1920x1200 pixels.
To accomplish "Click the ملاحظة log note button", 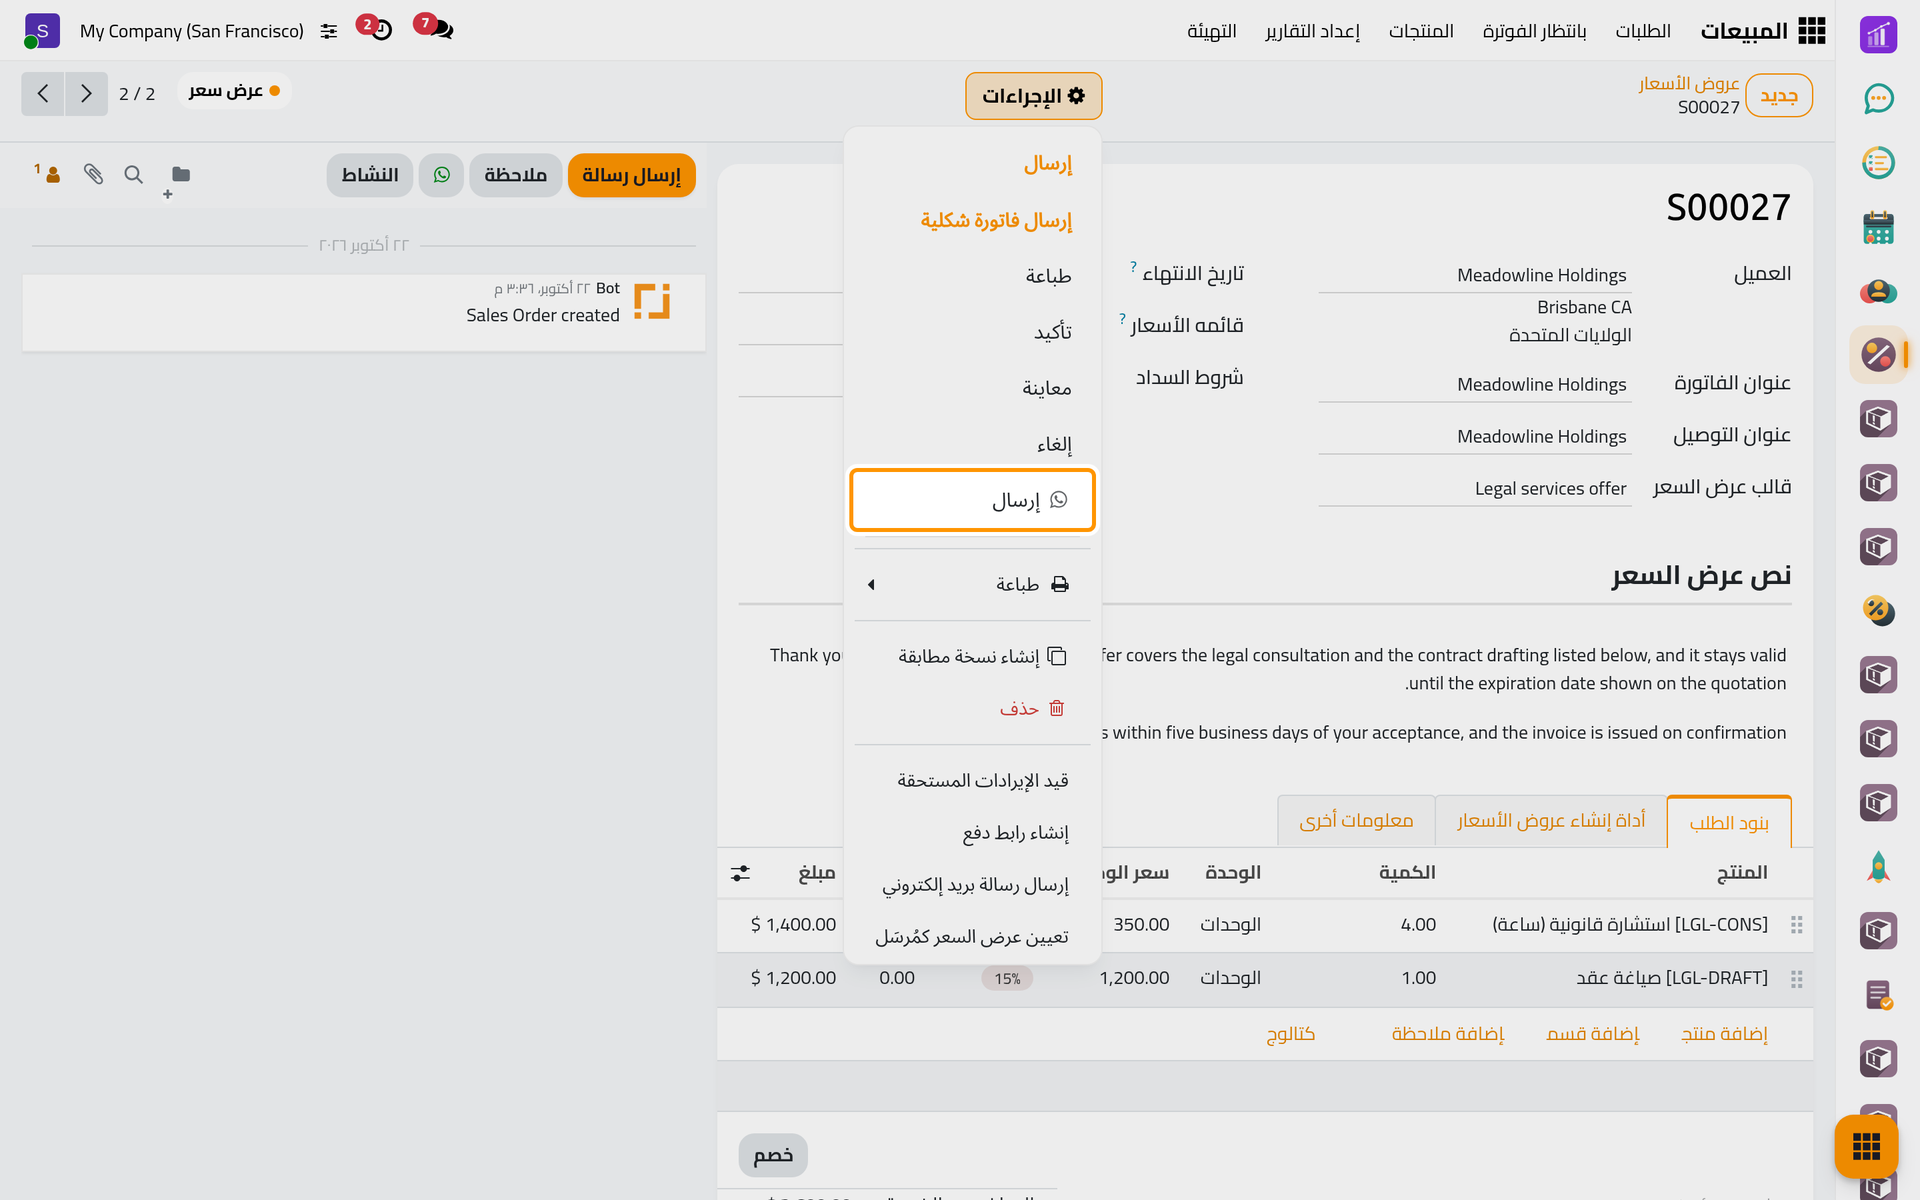I will pos(515,175).
